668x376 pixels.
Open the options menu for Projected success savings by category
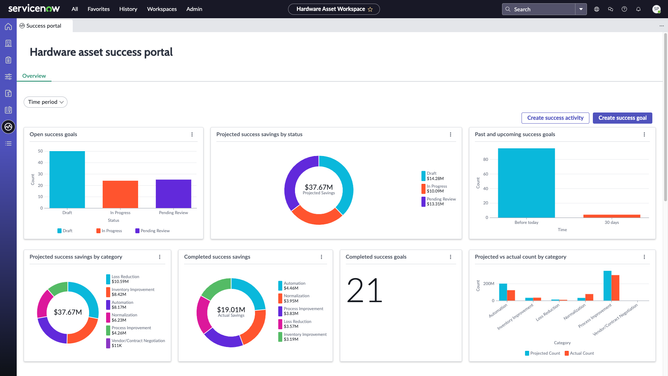point(160,257)
